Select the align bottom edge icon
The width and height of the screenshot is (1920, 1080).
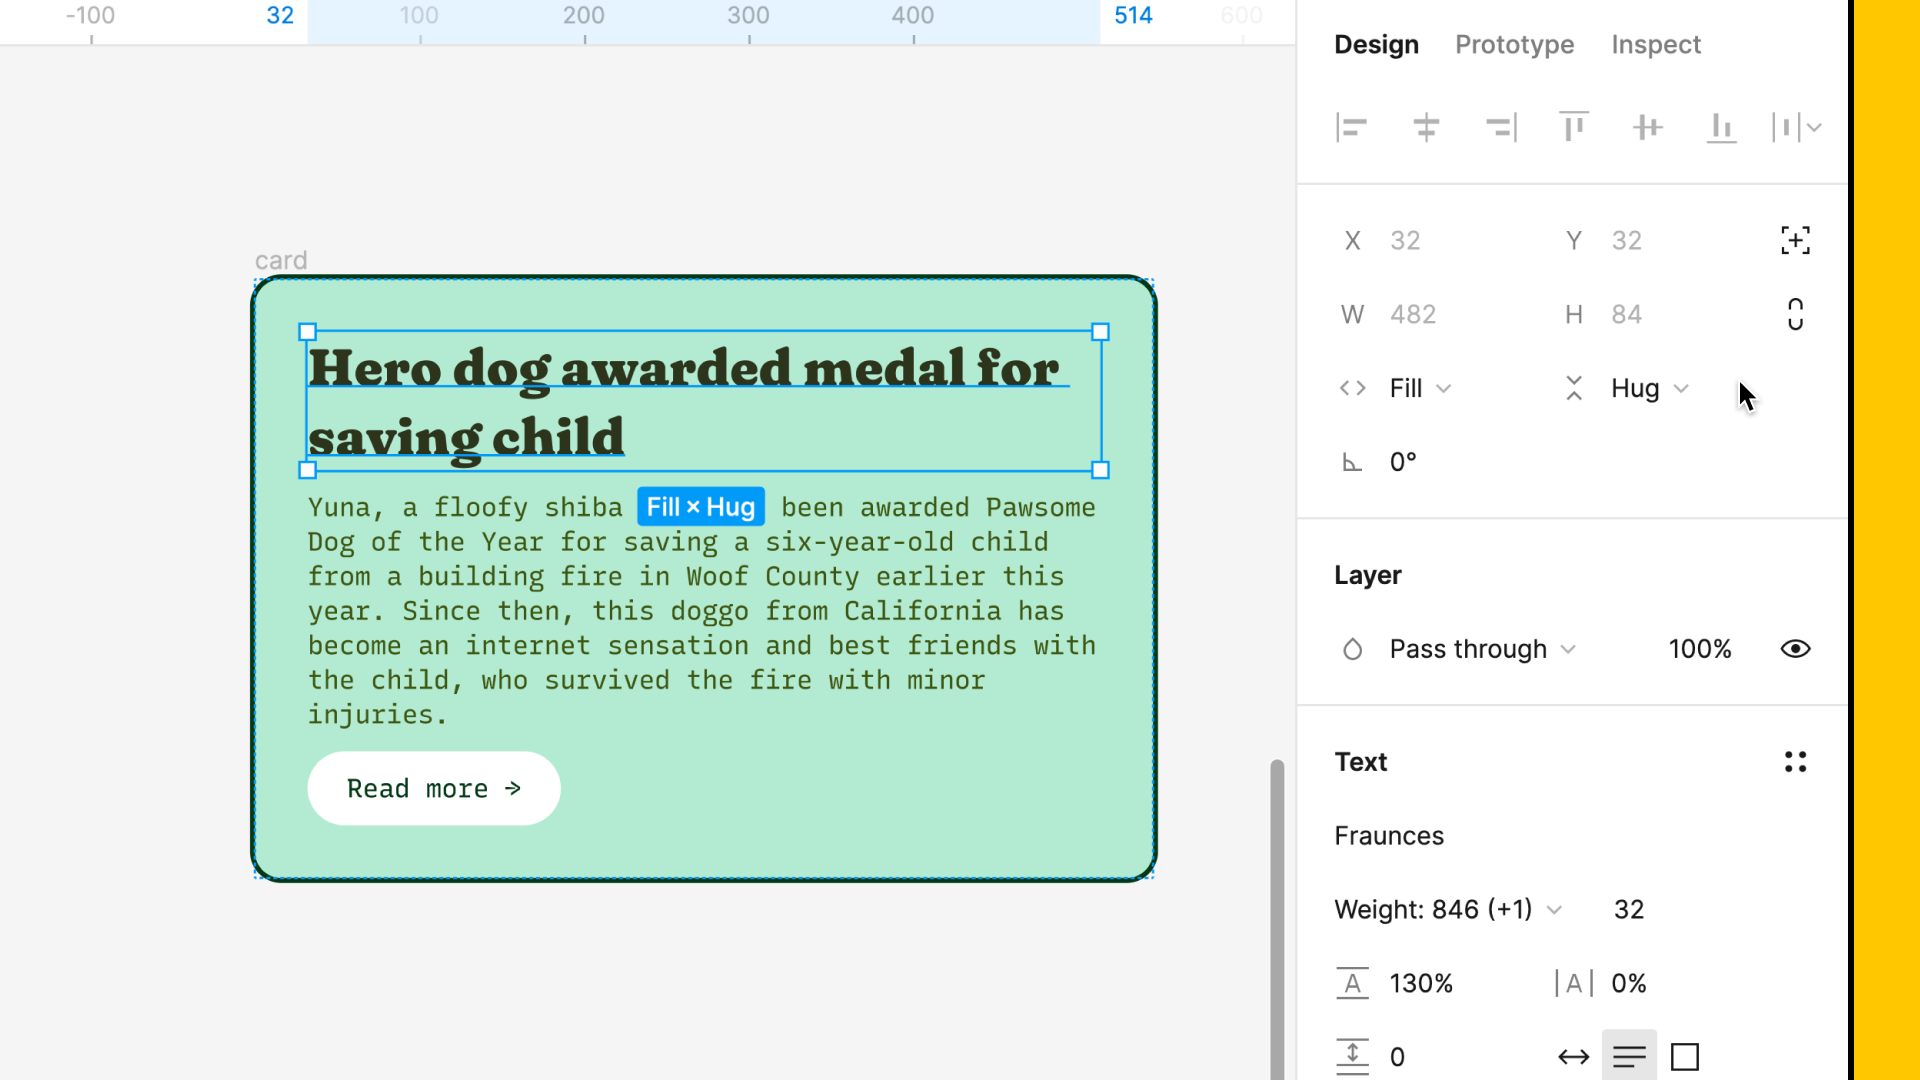(x=1721, y=128)
